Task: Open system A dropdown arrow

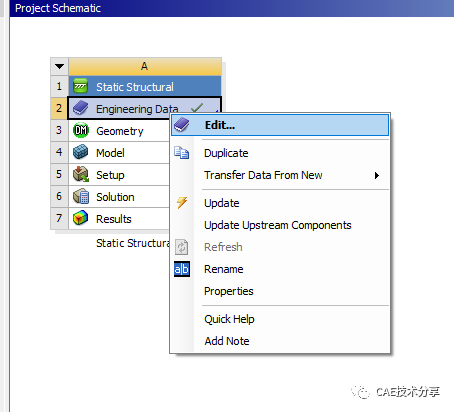Action: click(60, 66)
